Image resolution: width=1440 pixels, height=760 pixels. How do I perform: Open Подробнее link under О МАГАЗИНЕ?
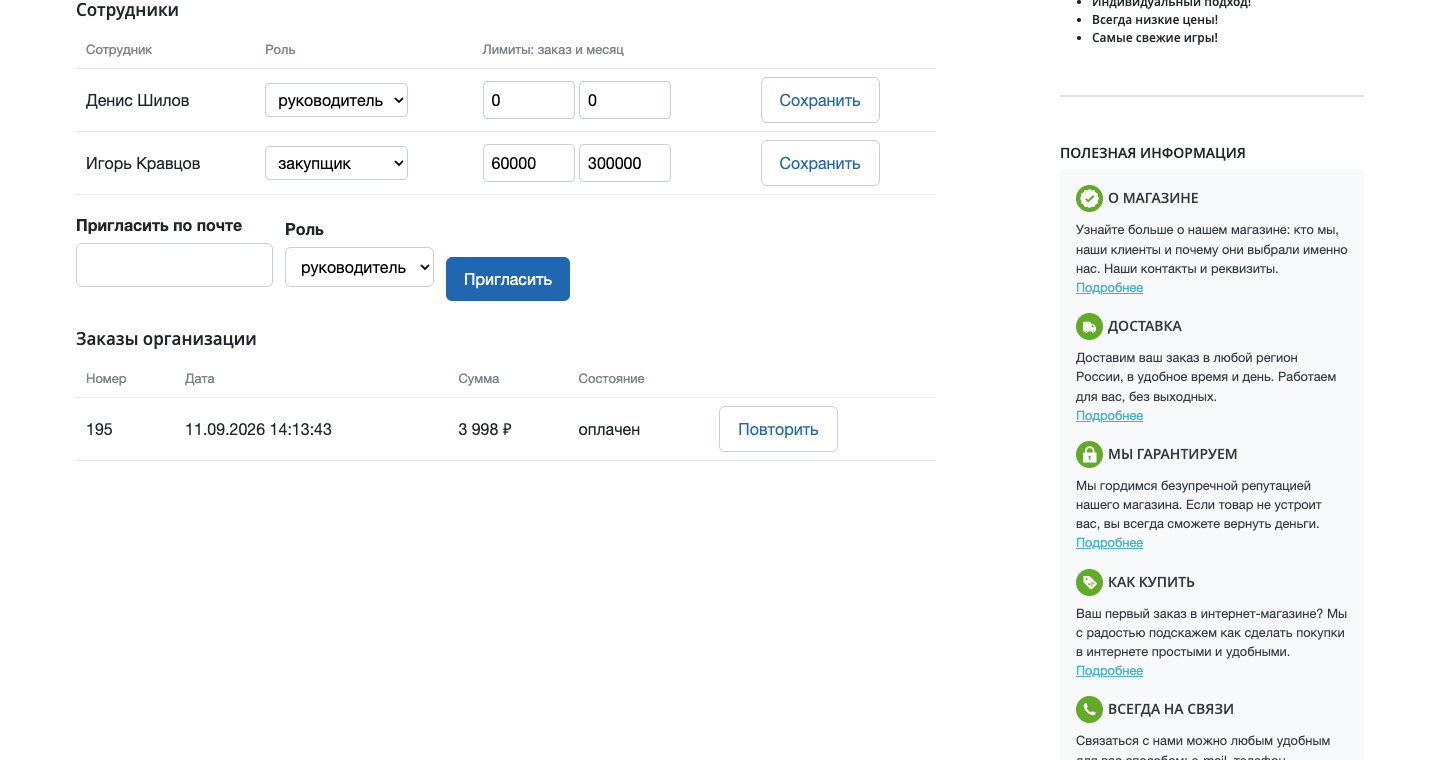(1109, 288)
